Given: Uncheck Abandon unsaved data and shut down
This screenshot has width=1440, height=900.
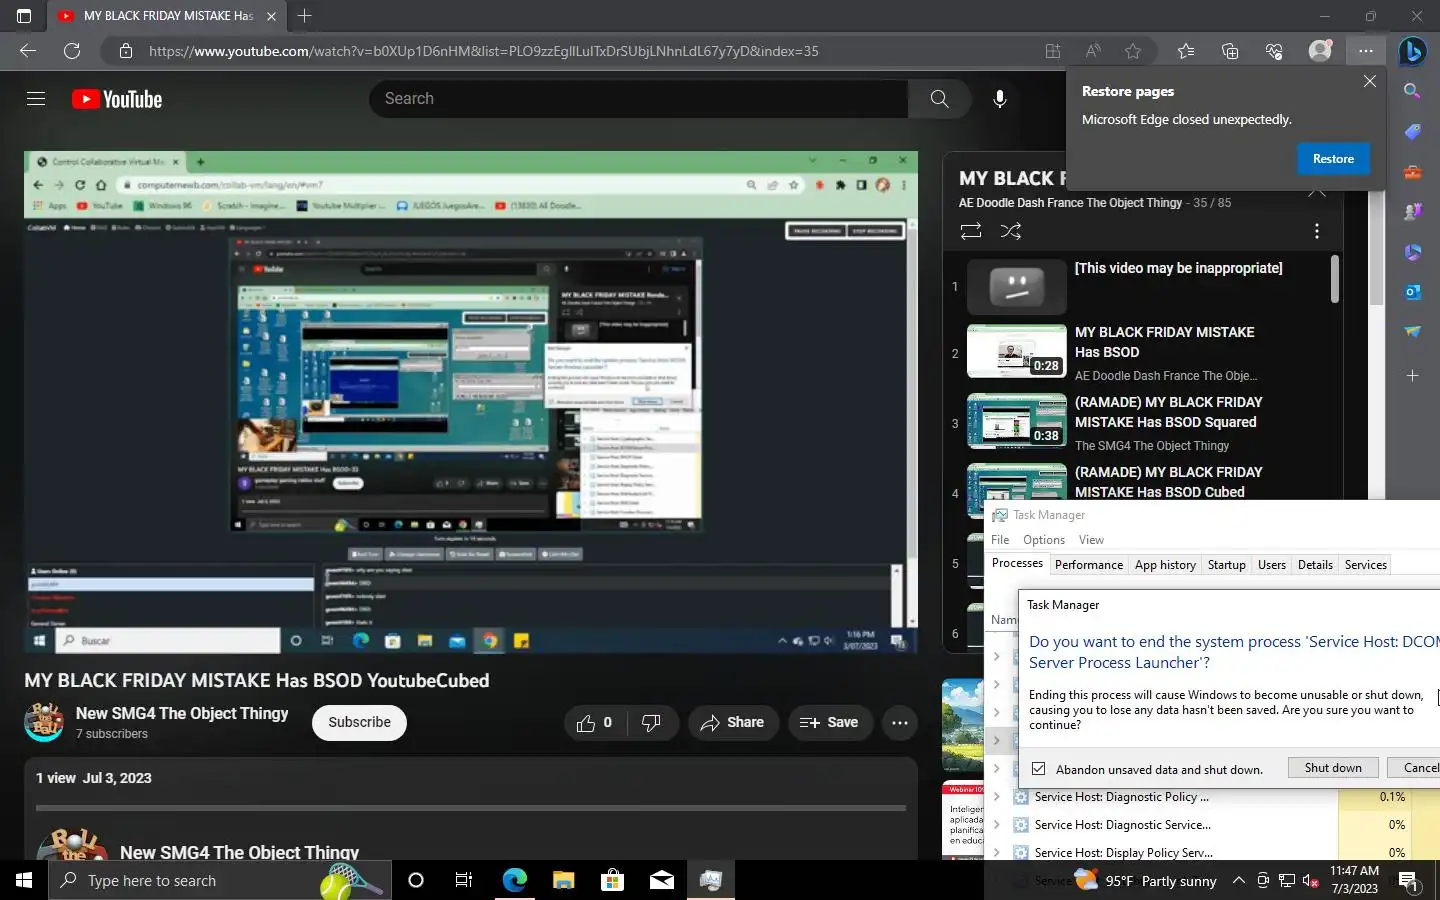Looking at the screenshot, I should tap(1039, 769).
